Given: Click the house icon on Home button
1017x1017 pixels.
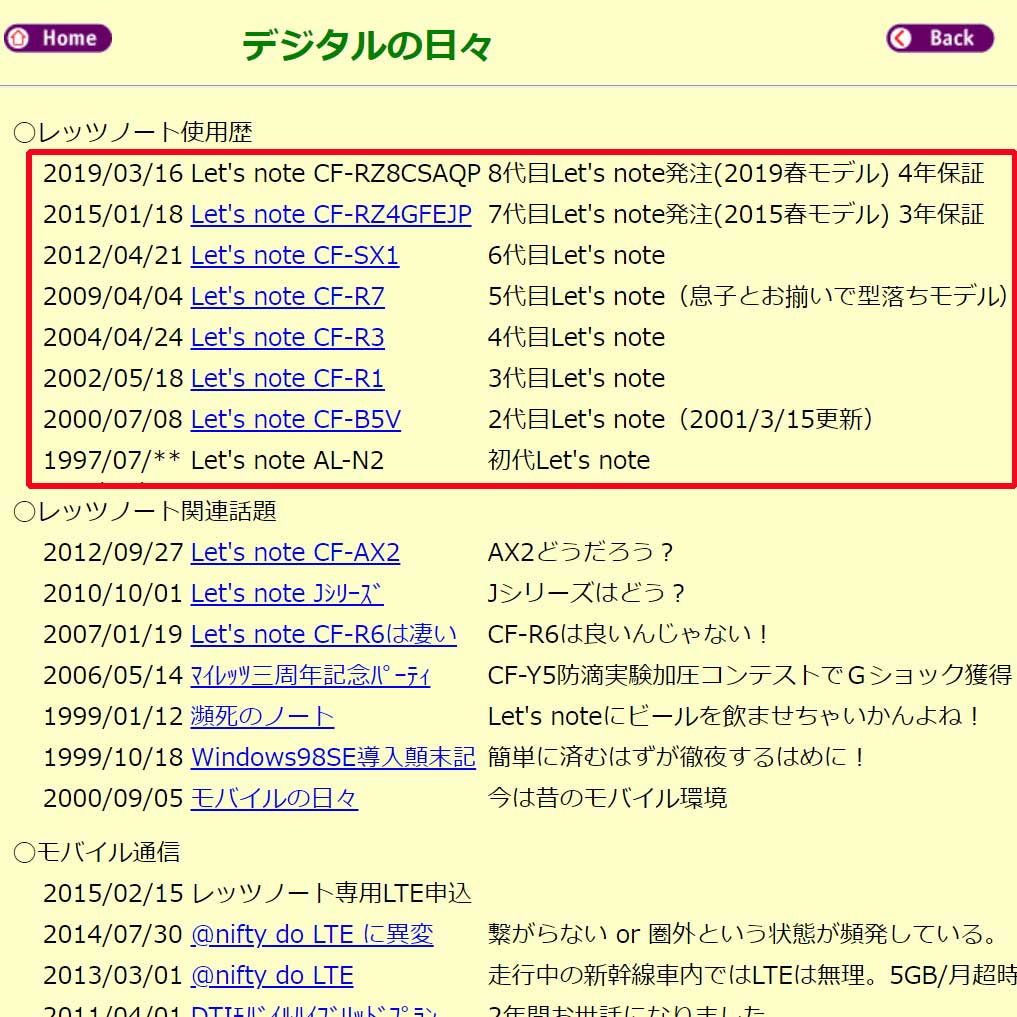Looking at the screenshot, I should click(x=19, y=38).
